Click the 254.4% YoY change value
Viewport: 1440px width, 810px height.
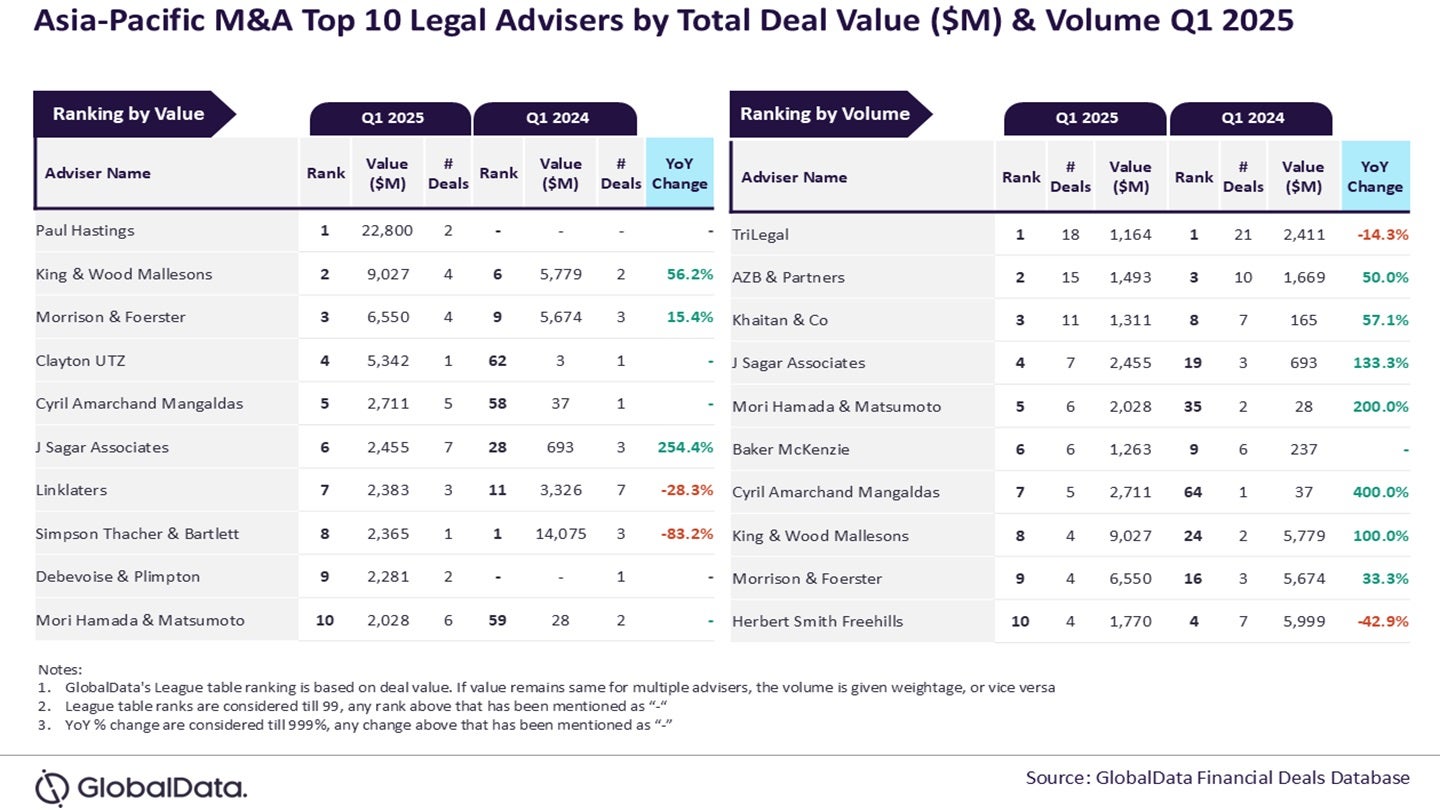click(x=685, y=447)
